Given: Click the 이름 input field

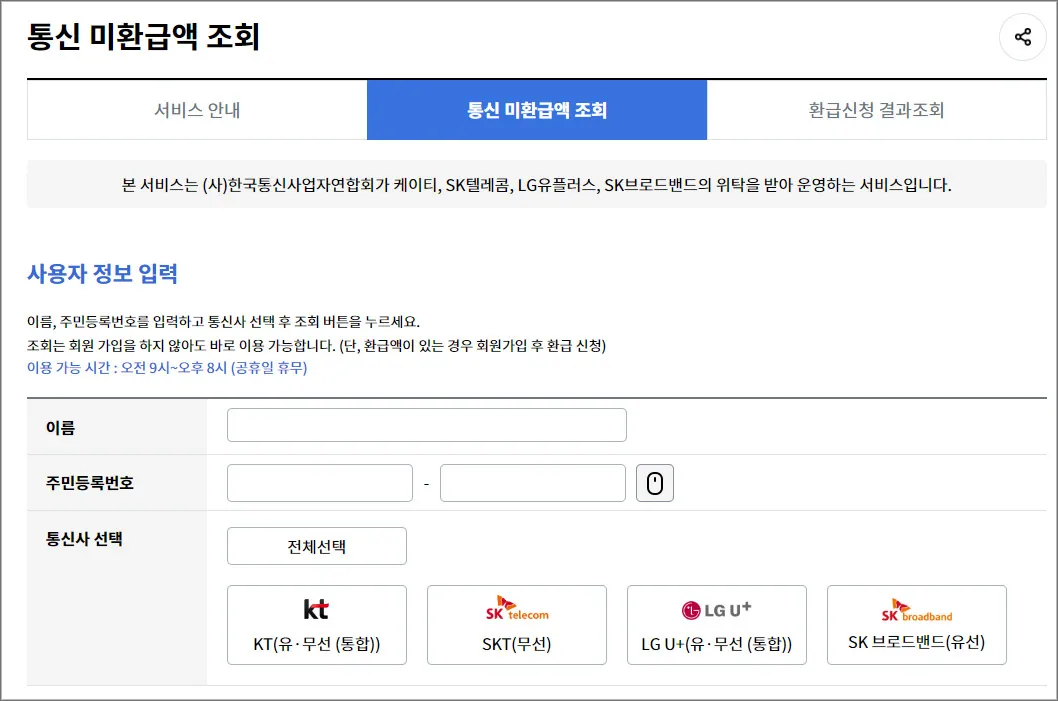Looking at the screenshot, I should (x=426, y=424).
